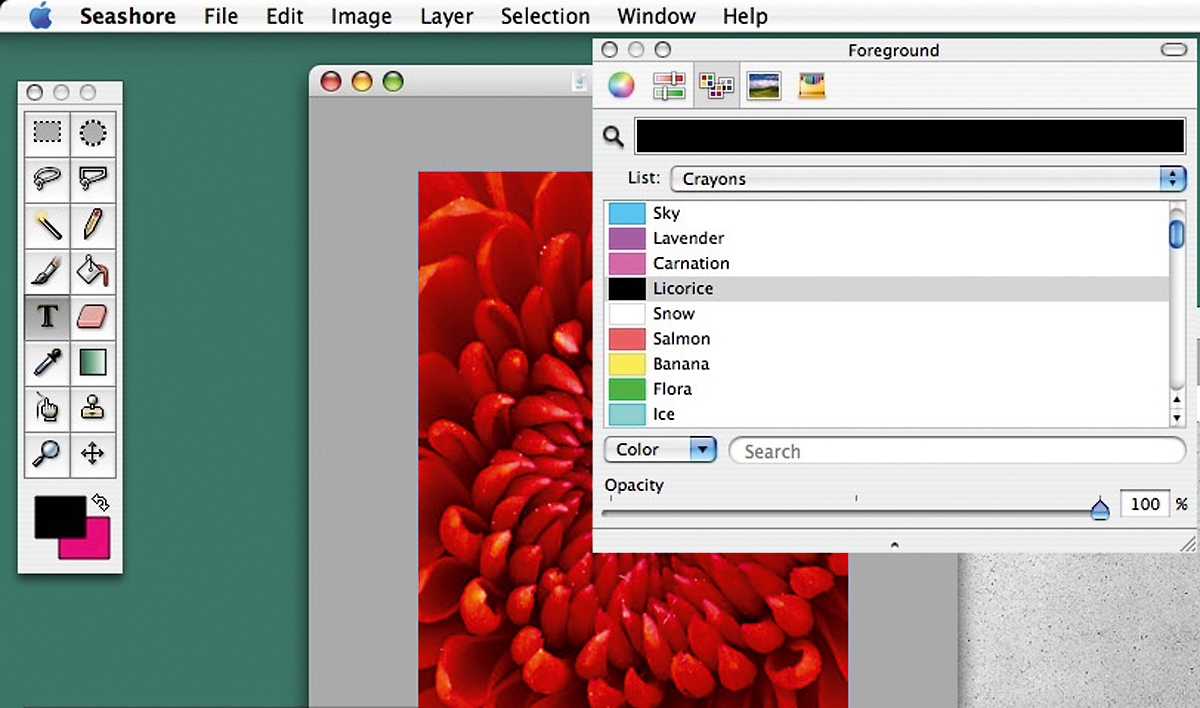The height and width of the screenshot is (708, 1200).
Task: Open the Selection menu
Action: coord(545,16)
